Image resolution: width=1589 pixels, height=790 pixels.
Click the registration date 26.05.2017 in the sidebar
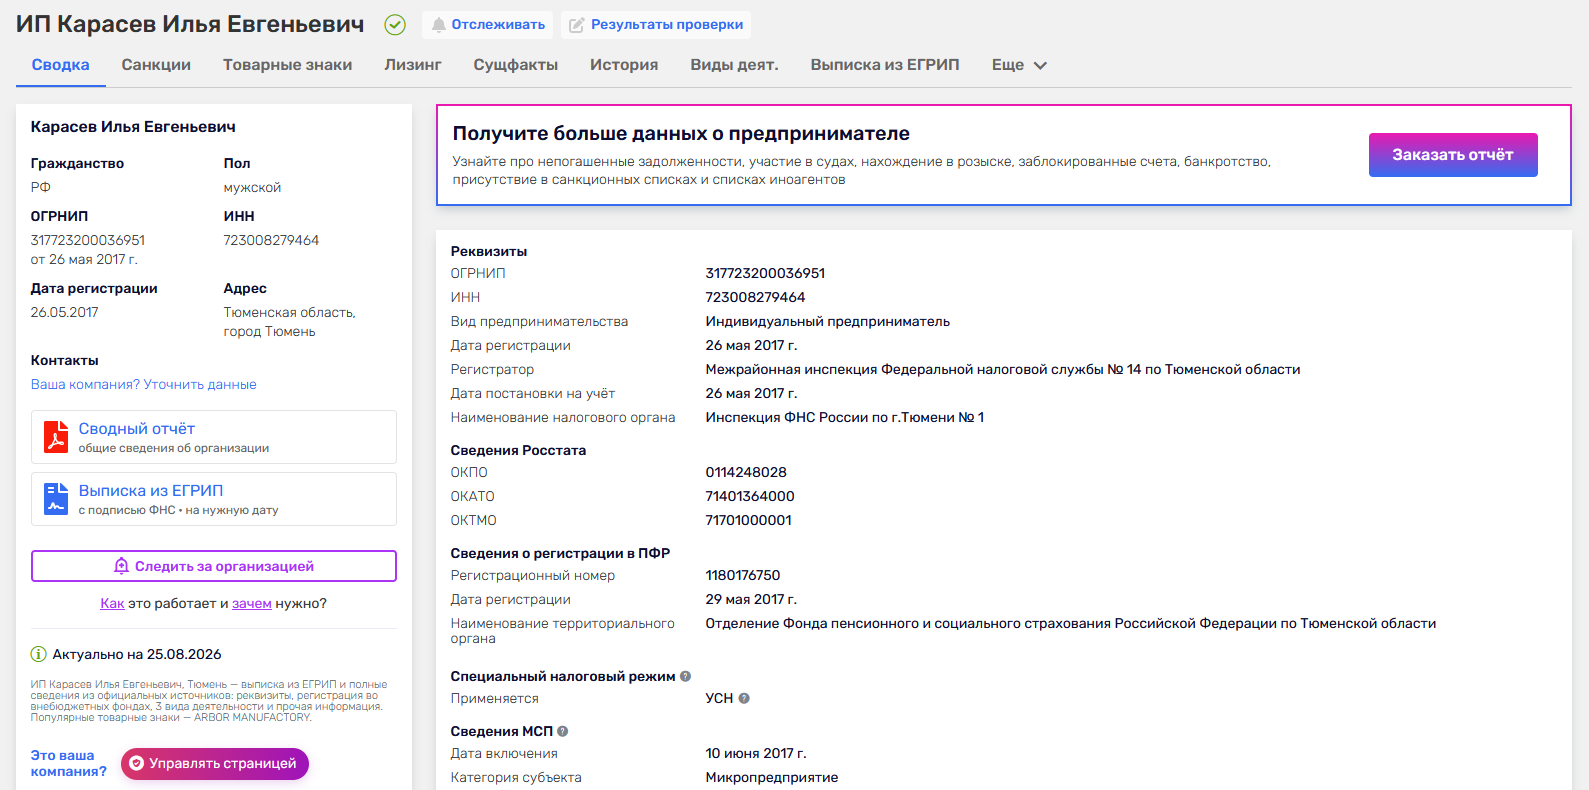(x=65, y=312)
